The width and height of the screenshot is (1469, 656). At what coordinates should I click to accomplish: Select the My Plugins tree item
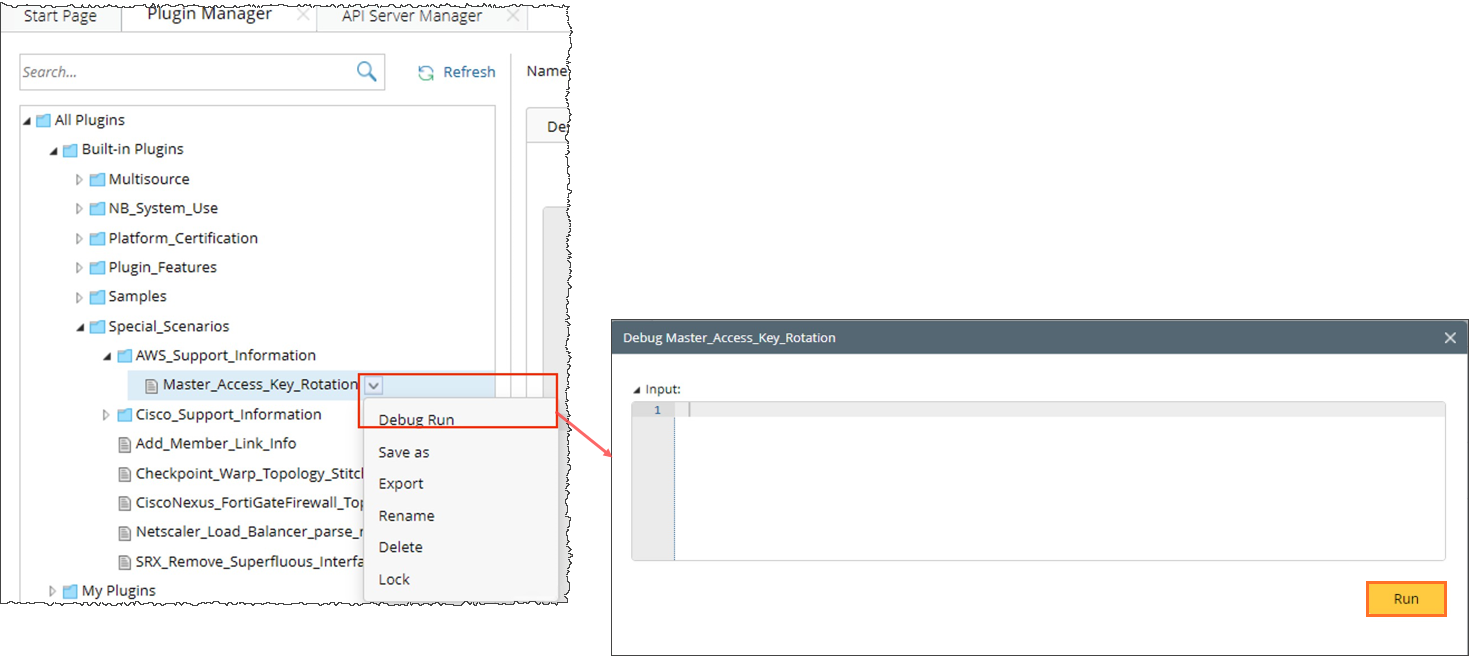click(118, 591)
